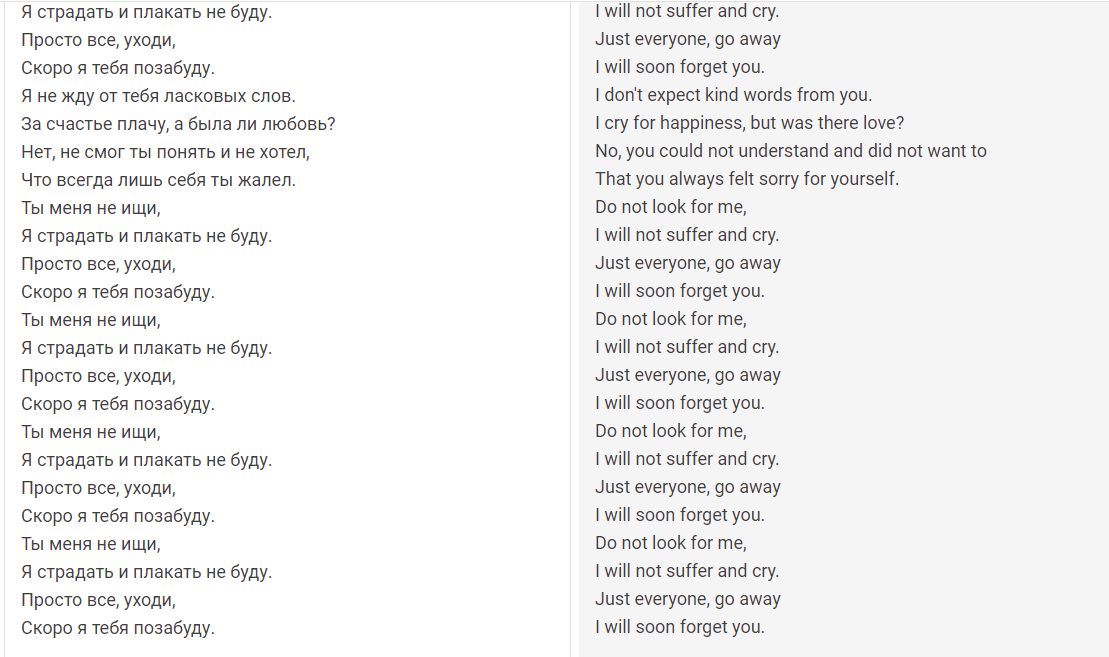Click the line "За счастье плачу, а была ли любовь?"
This screenshot has width=1109, height=657.
coord(178,124)
